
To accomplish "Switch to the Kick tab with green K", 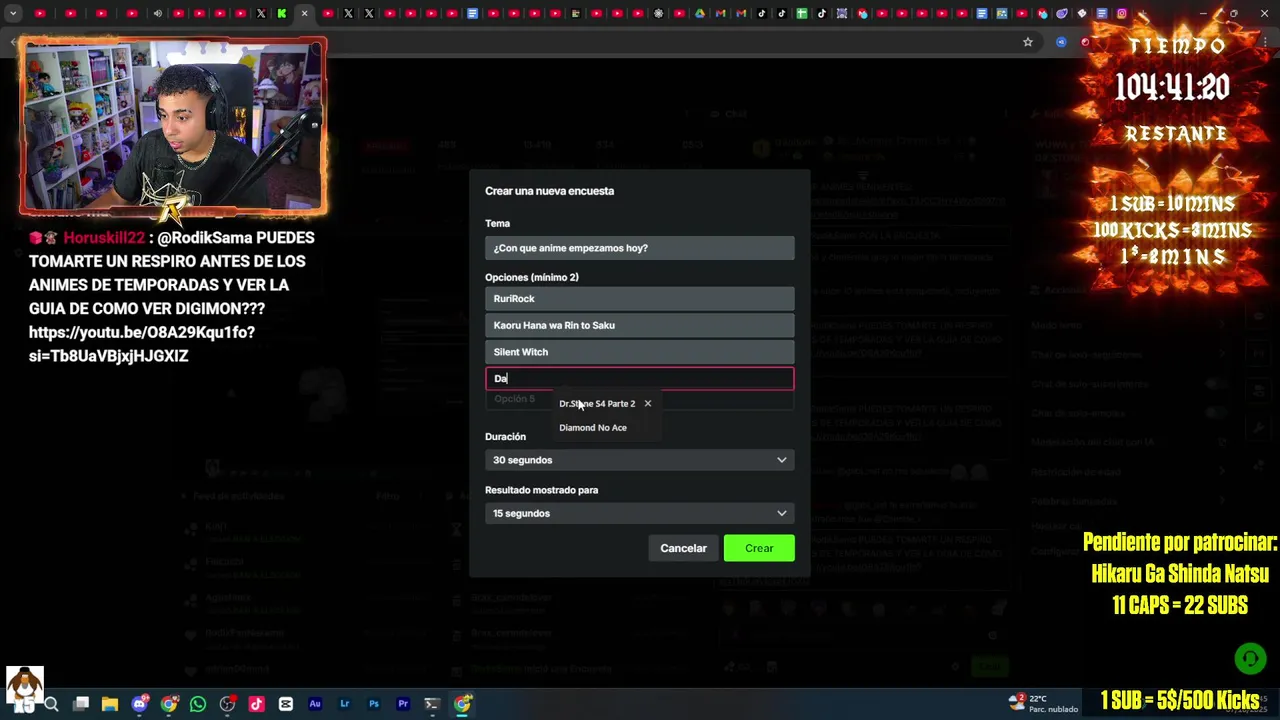I will pos(282,13).
